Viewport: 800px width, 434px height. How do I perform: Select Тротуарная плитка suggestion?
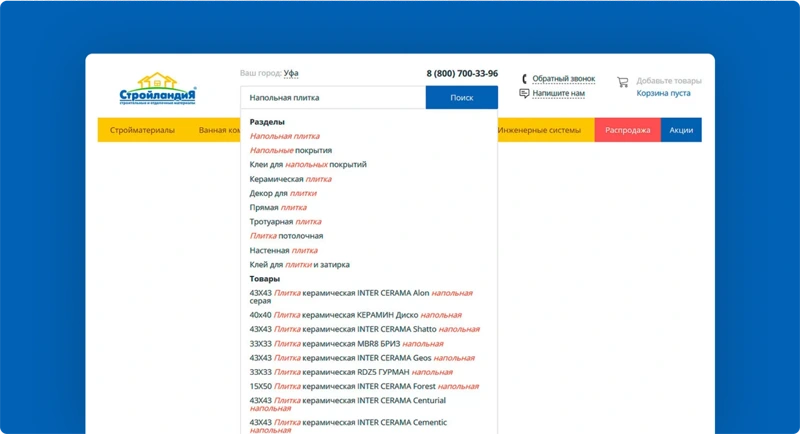[285, 222]
